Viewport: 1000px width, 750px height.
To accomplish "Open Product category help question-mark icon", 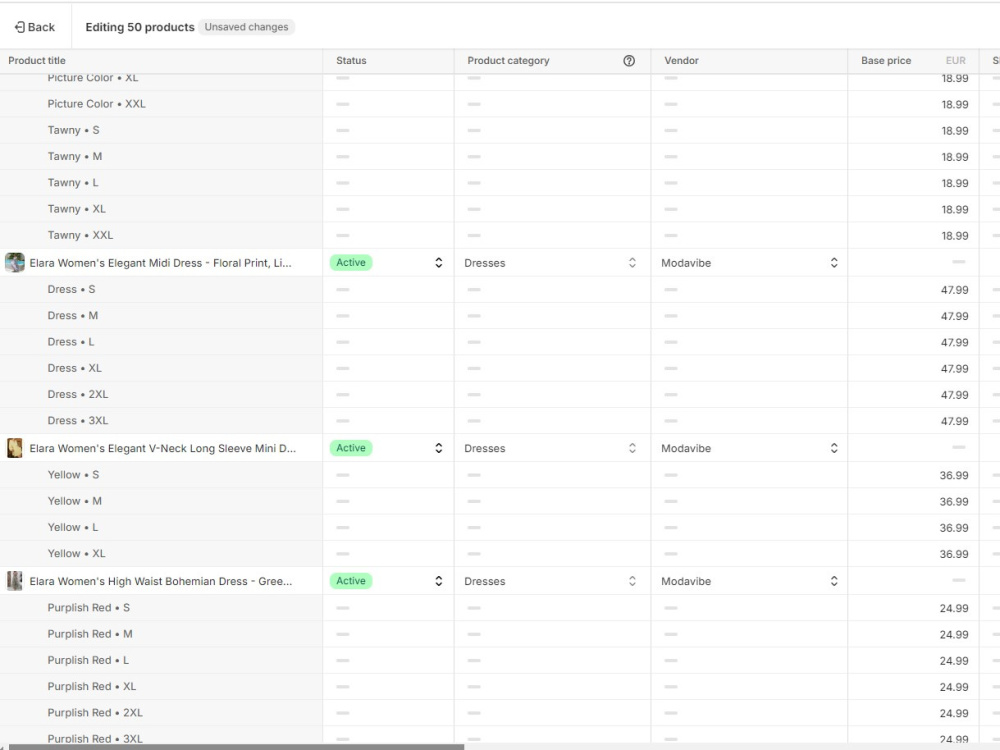I will click(629, 61).
